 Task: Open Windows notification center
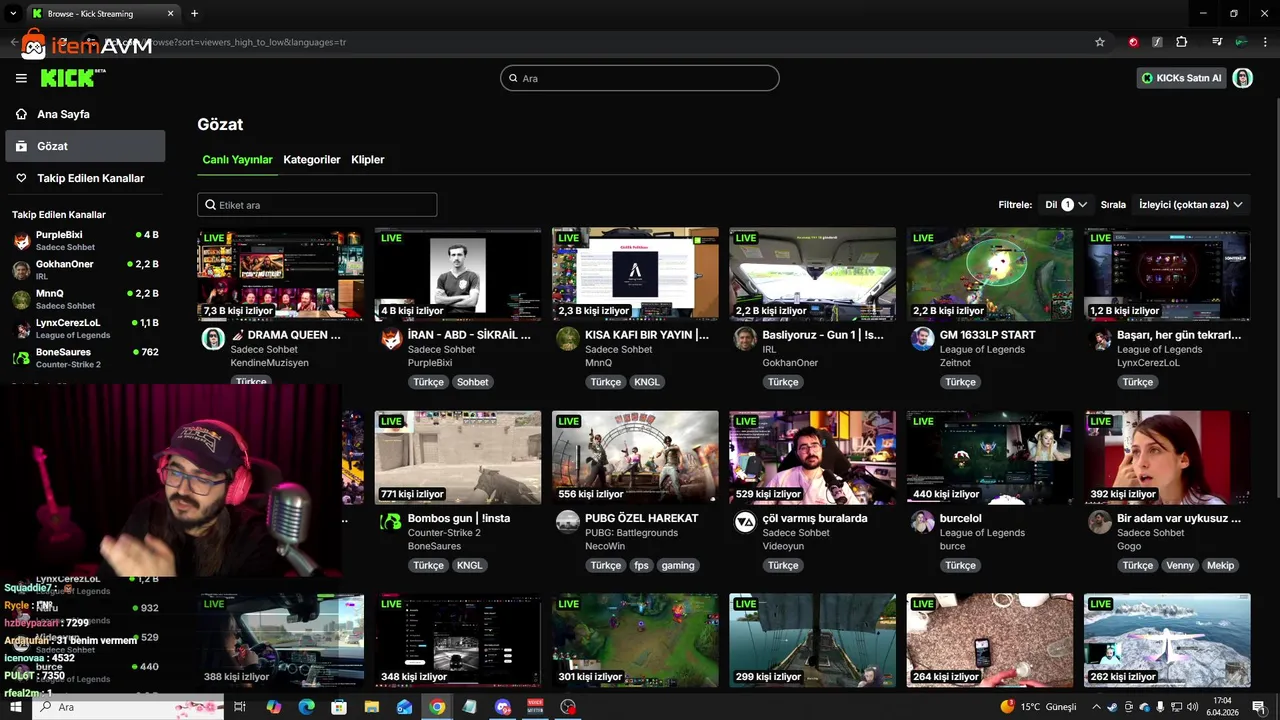pyautogui.click(x=1259, y=707)
